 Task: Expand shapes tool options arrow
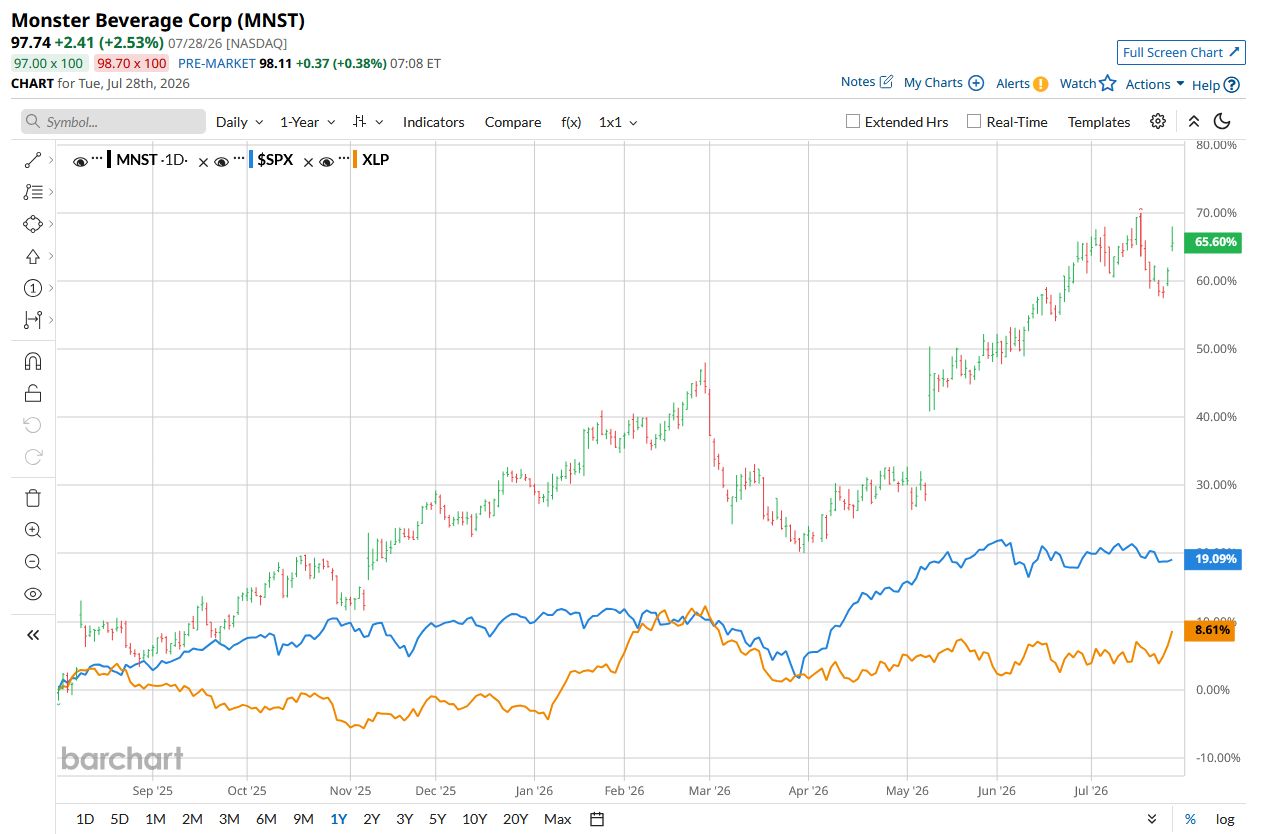tap(51, 224)
